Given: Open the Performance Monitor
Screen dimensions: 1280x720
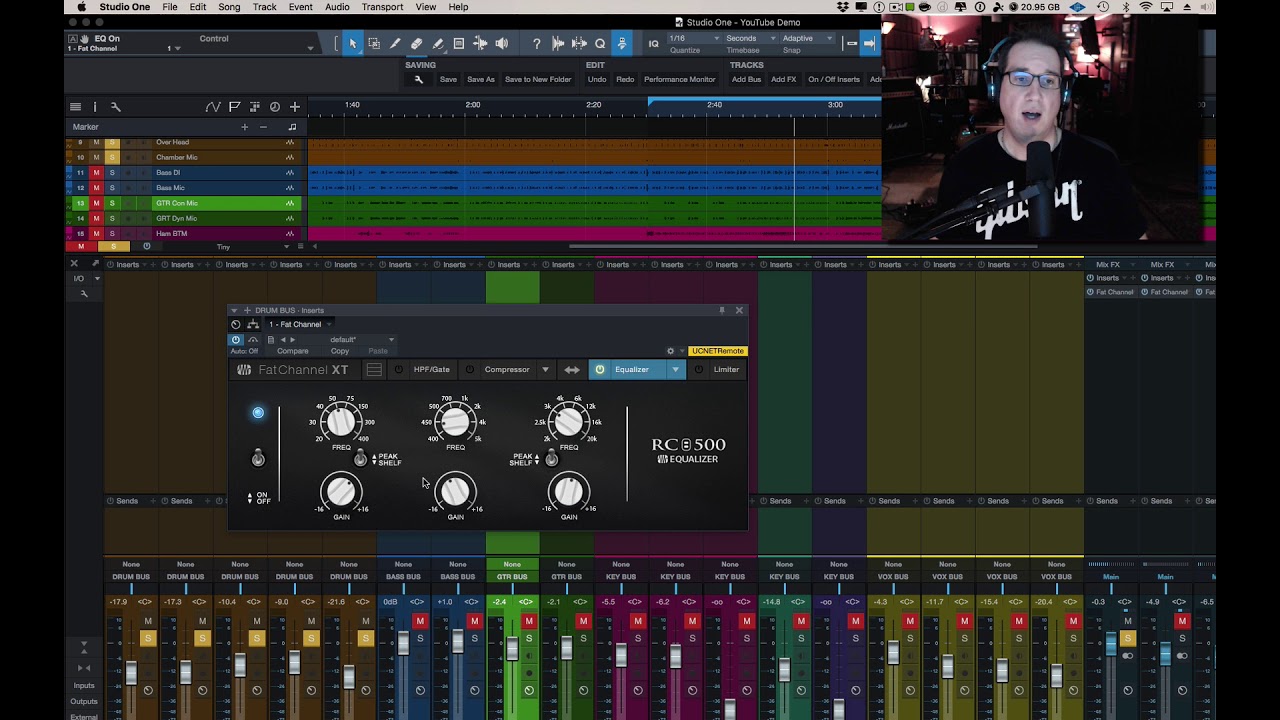Looking at the screenshot, I should click(679, 79).
